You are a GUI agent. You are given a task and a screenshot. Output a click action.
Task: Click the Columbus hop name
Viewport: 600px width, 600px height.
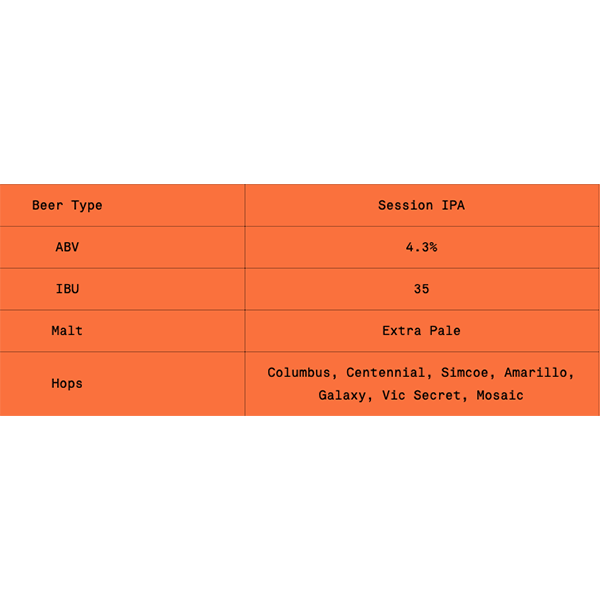pyautogui.click(x=298, y=372)
